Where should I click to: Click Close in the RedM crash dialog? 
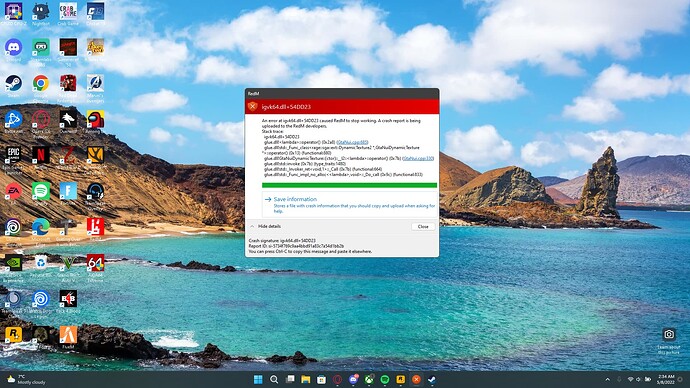tap(423, 227)
